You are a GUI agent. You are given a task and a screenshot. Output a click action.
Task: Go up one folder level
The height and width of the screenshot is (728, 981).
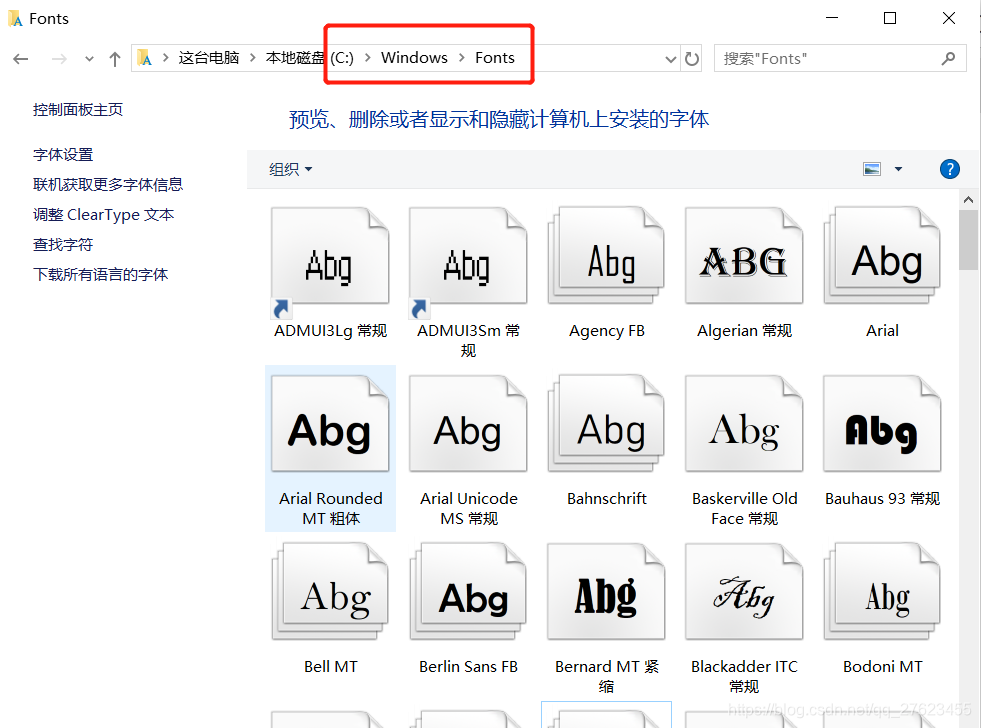(x=114, y=59)
